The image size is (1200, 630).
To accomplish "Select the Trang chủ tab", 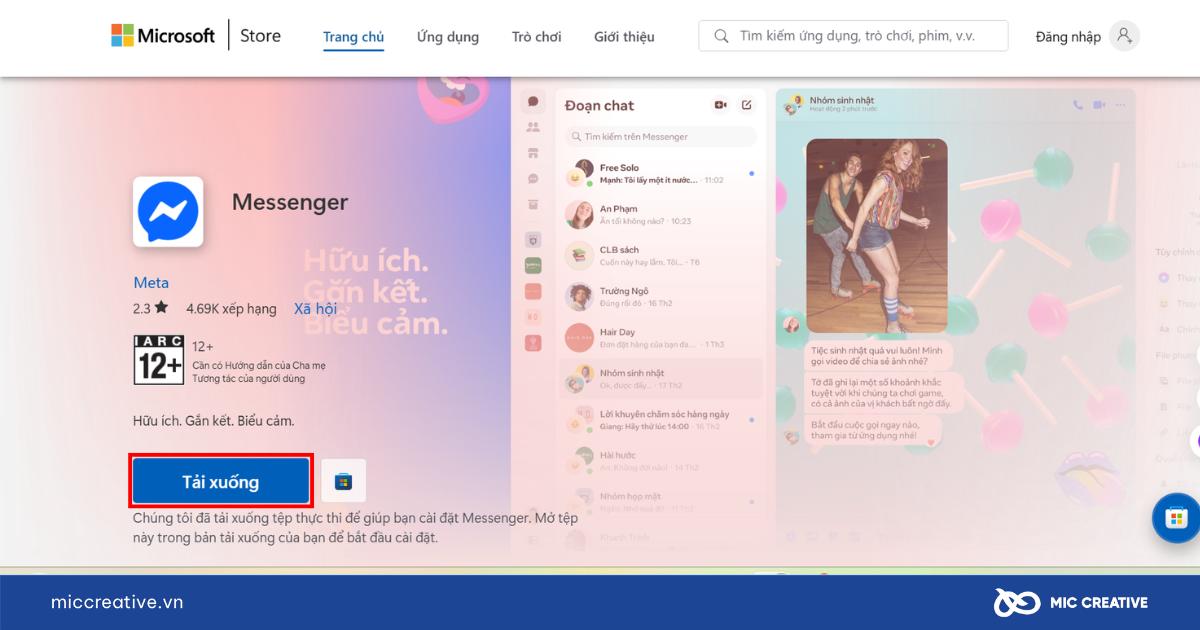I will (353, 37).
